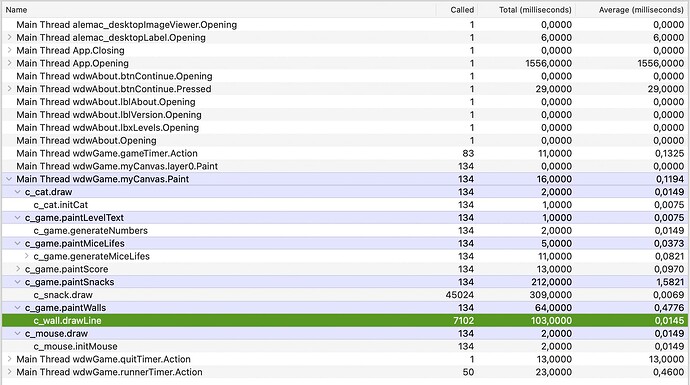The image size is (690, 385).
Task: Collapse the c_game.paintMiceLifes node
Action: pyautogui.click(x=18, y=243)
